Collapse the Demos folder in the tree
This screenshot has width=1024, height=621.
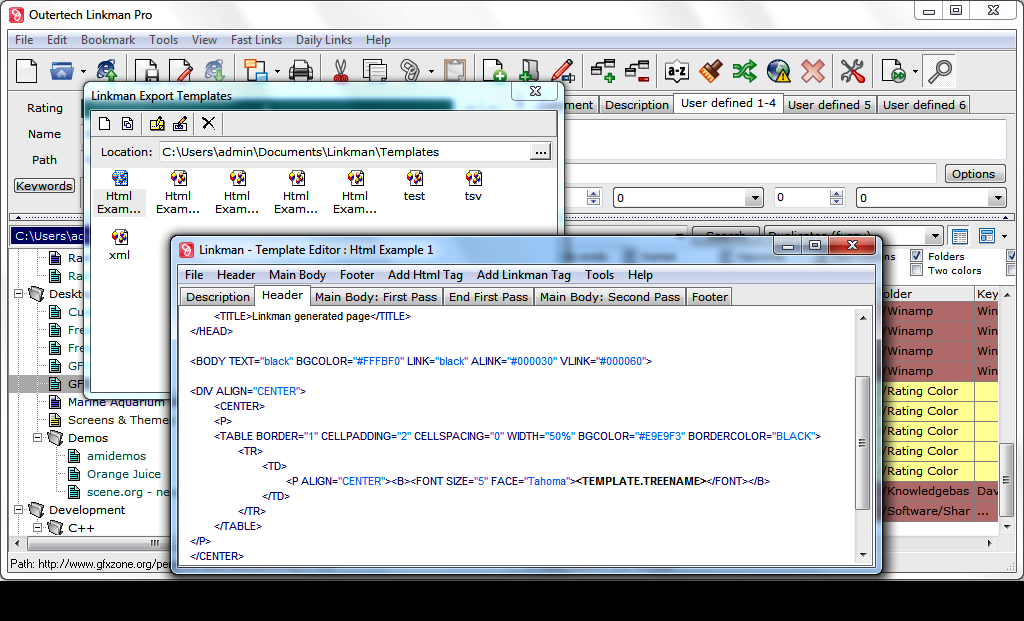click(38, 438)
